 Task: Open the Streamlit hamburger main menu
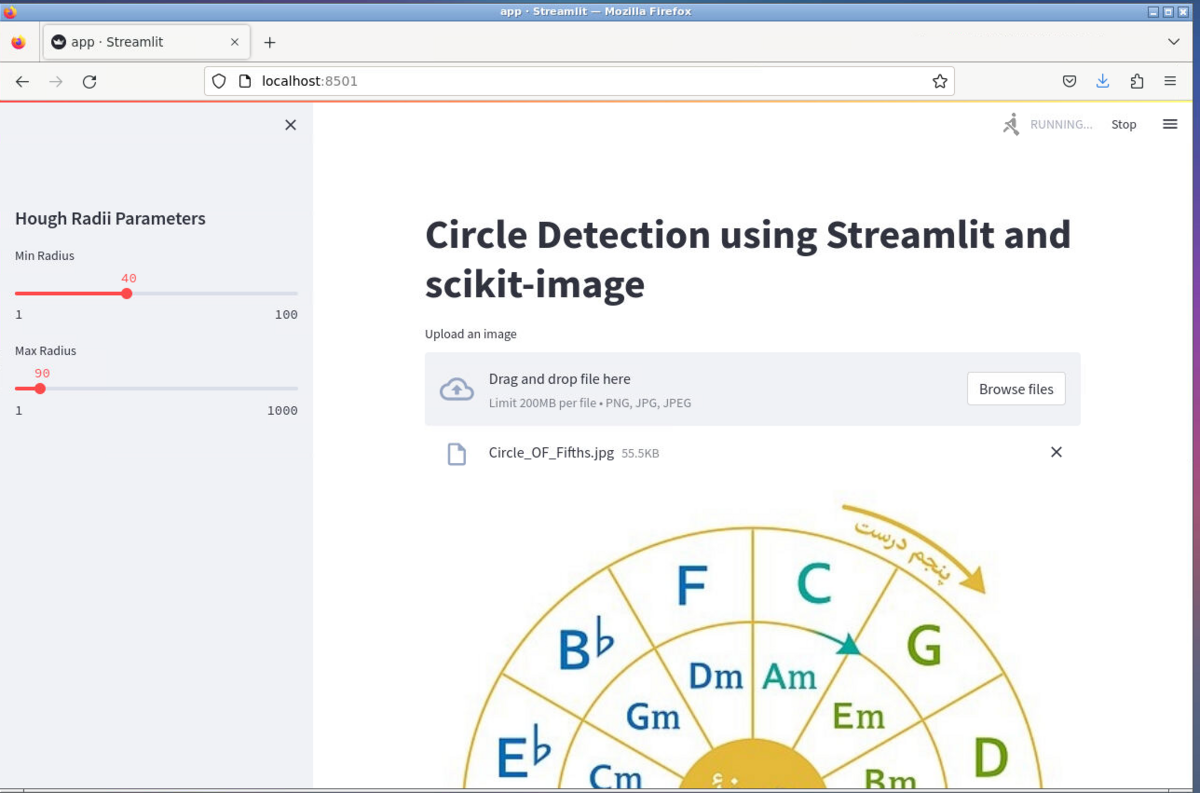point(1170,124)
